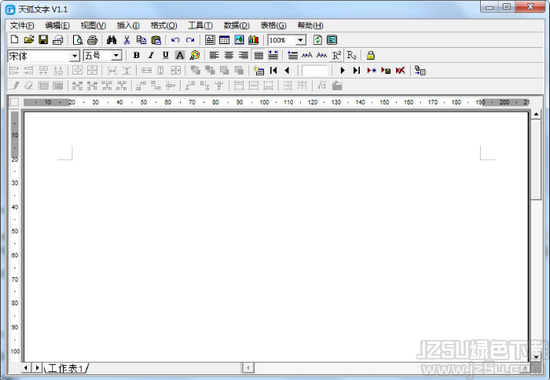The height and width of the screenshot is (380, 550).
Task: Open the 100% zoom dropdown
Action: pyautogui.click(x=300, y=40)
